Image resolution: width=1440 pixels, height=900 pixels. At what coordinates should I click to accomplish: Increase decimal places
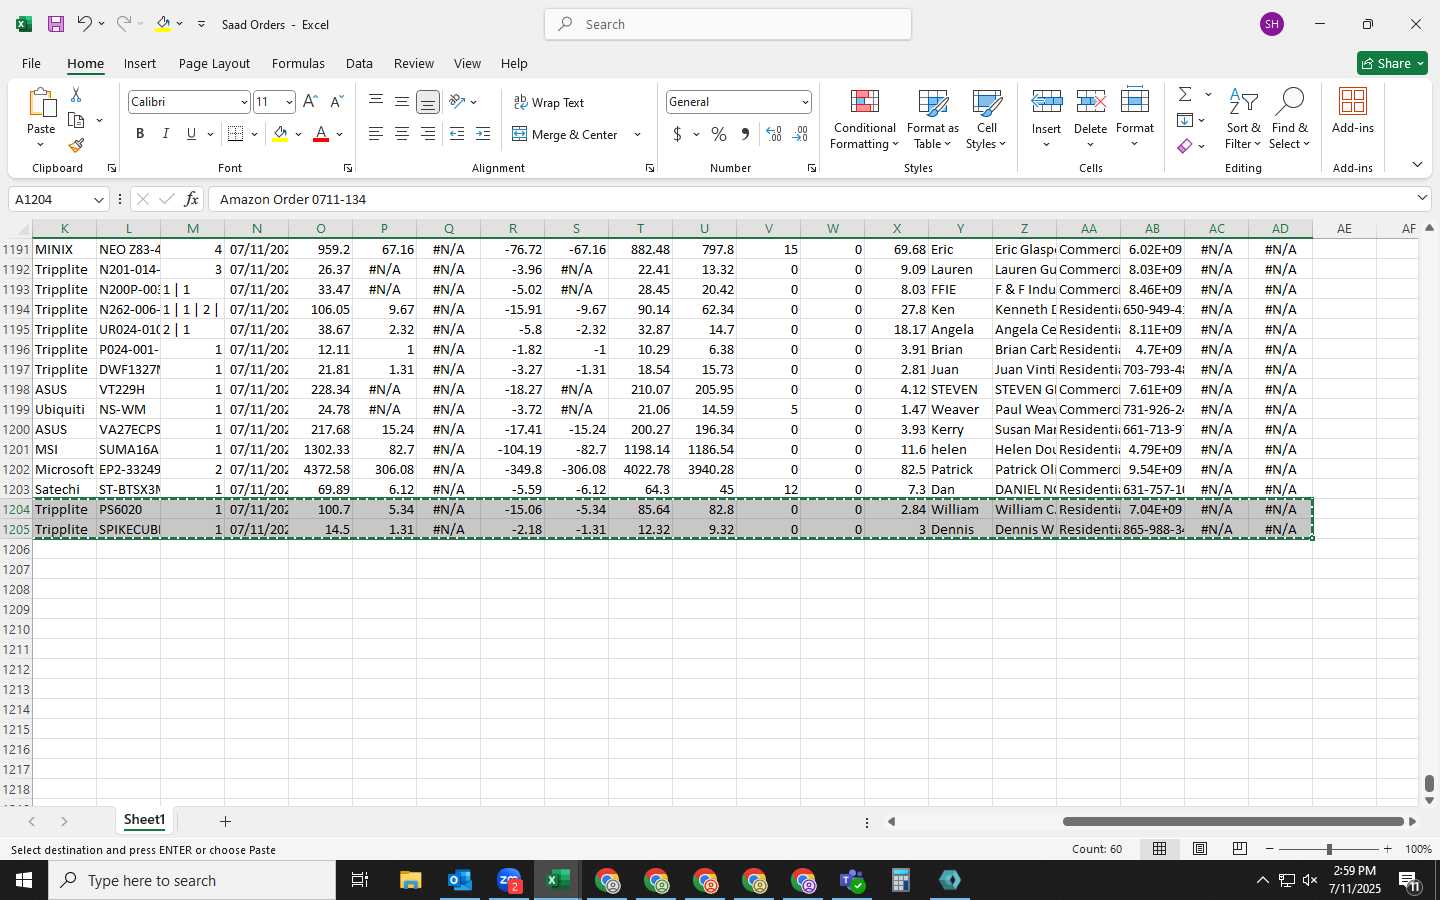point(773,134)
